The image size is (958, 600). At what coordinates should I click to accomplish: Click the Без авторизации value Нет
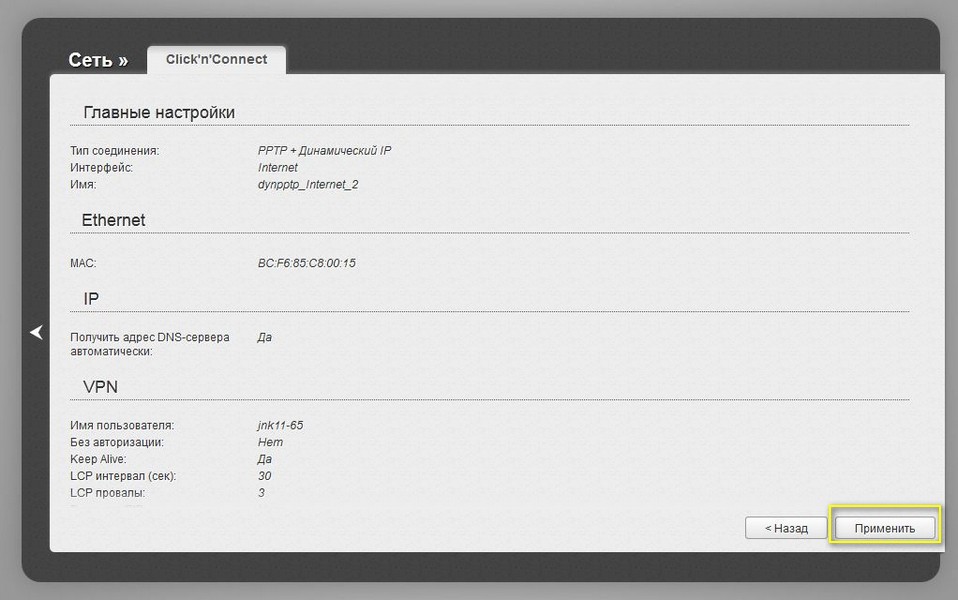[270, 442]
